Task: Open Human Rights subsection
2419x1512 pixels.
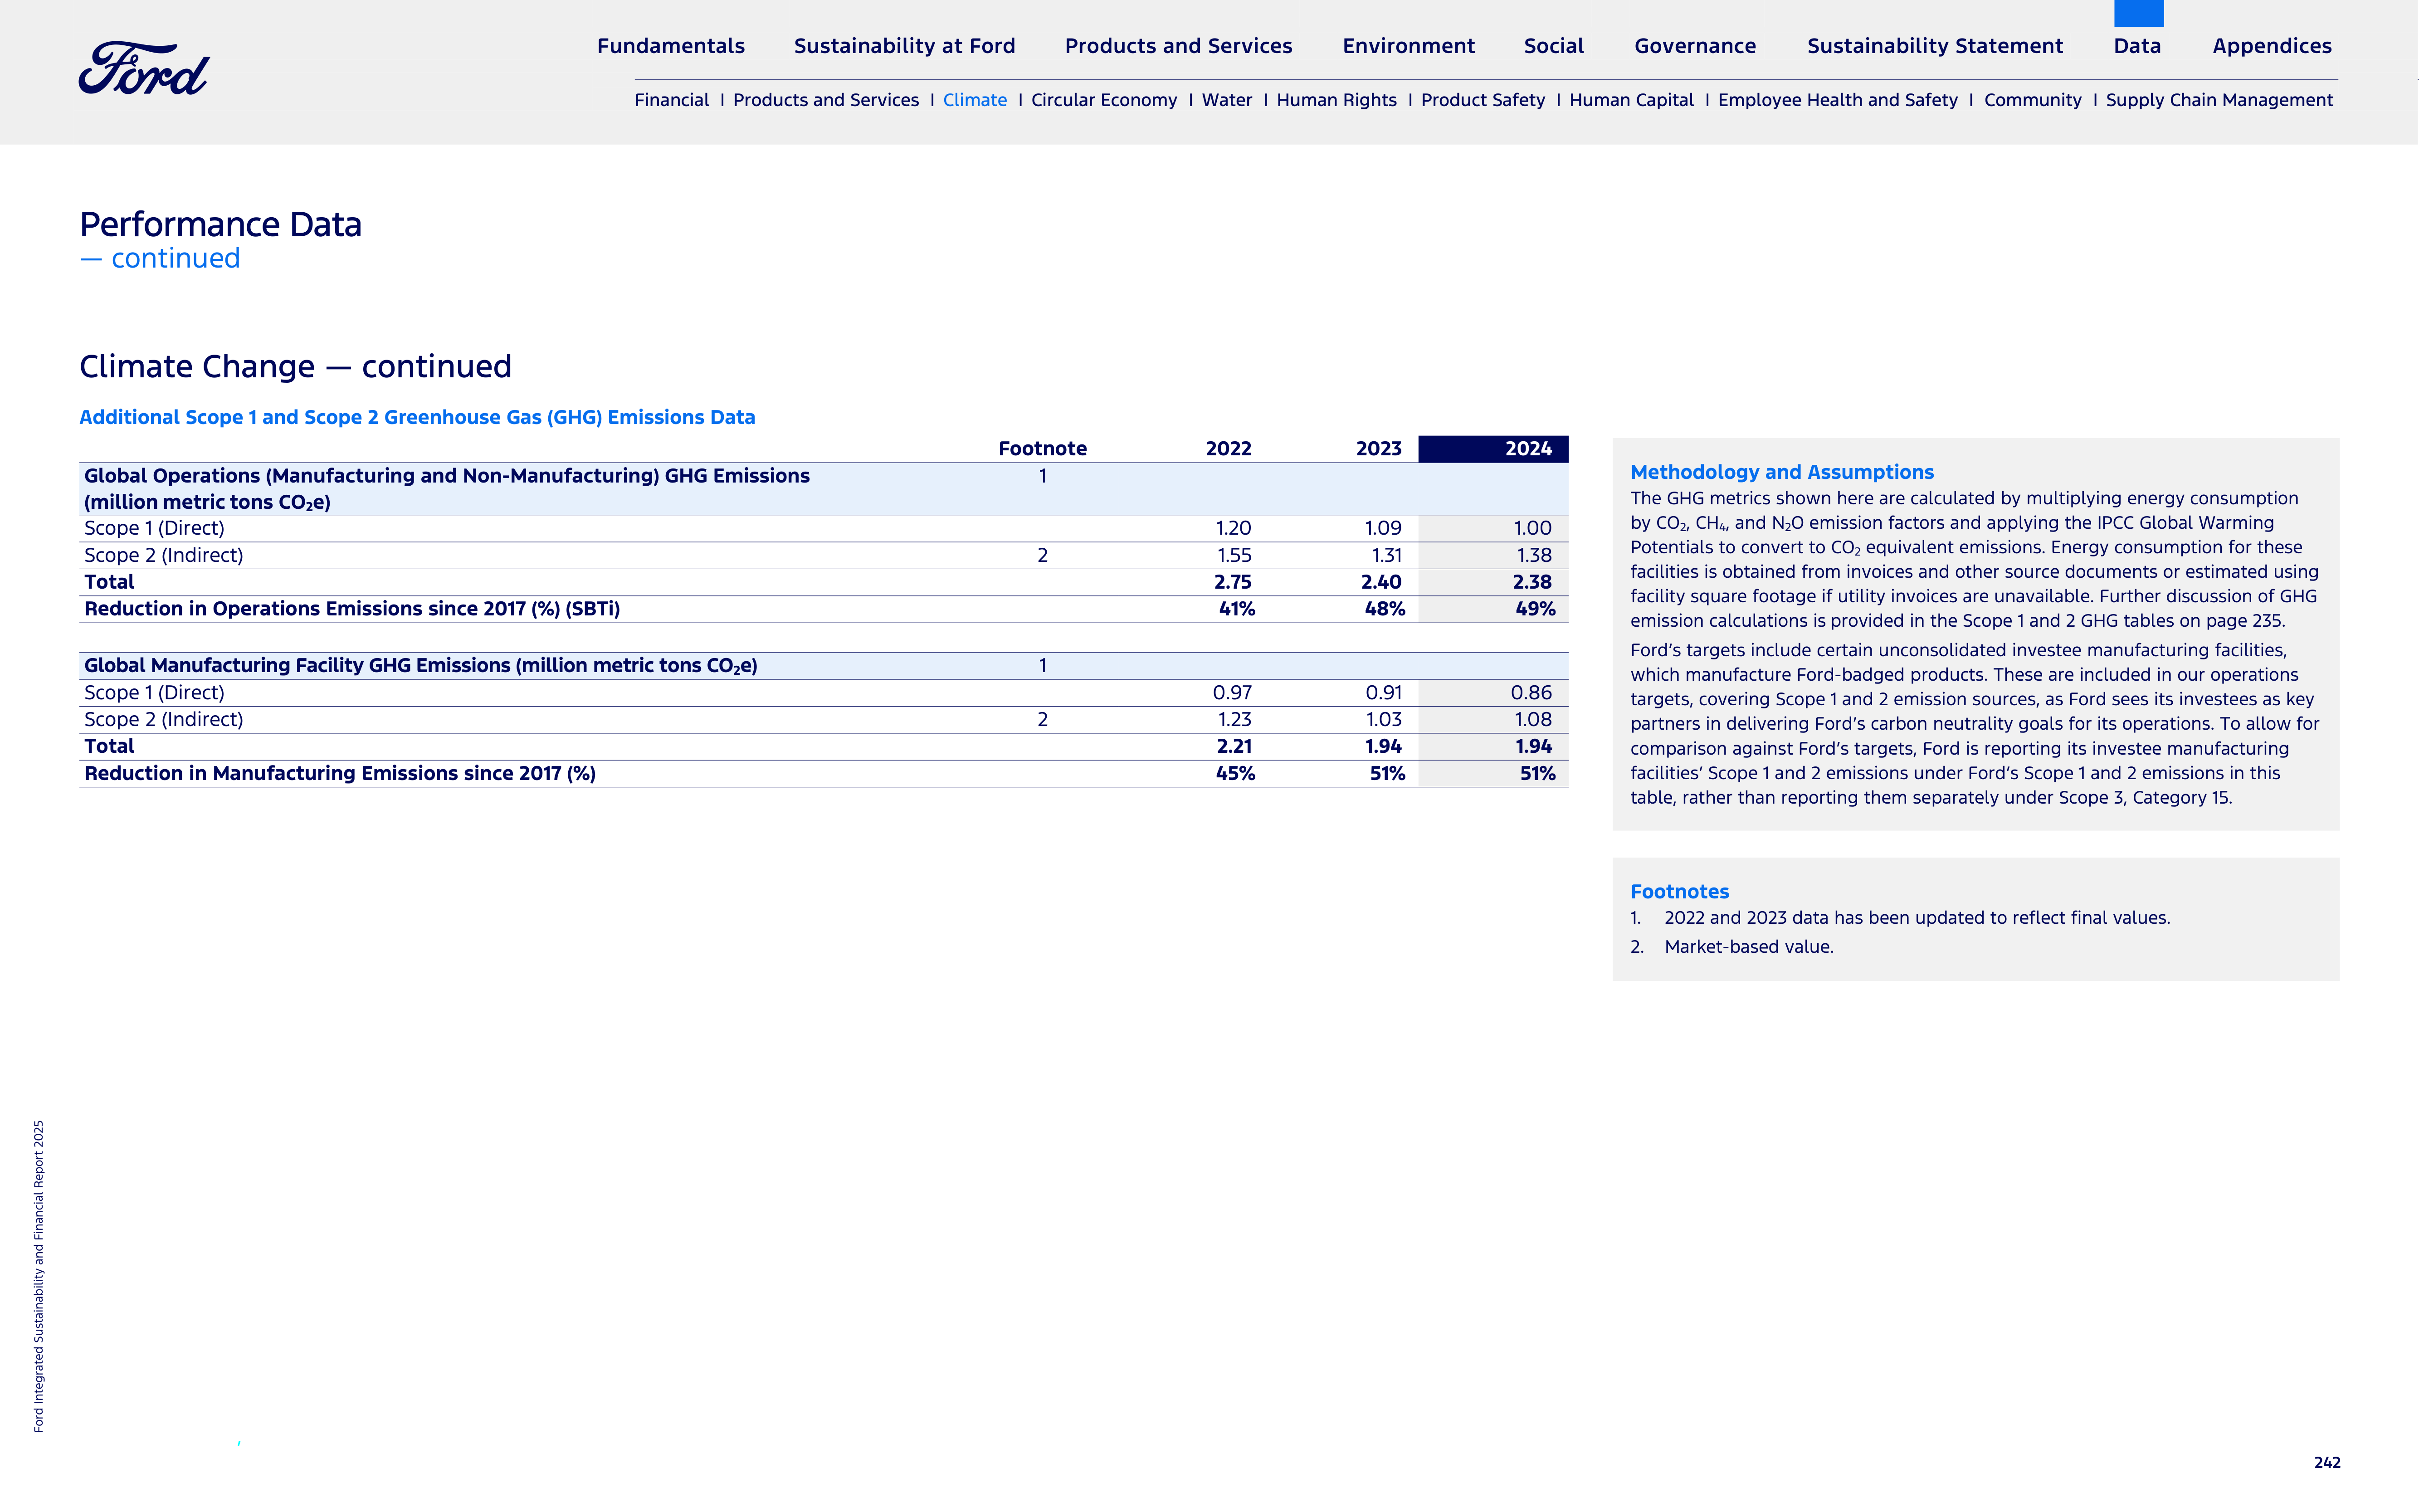Action: pyautogui.click(x=1336, y=100)
